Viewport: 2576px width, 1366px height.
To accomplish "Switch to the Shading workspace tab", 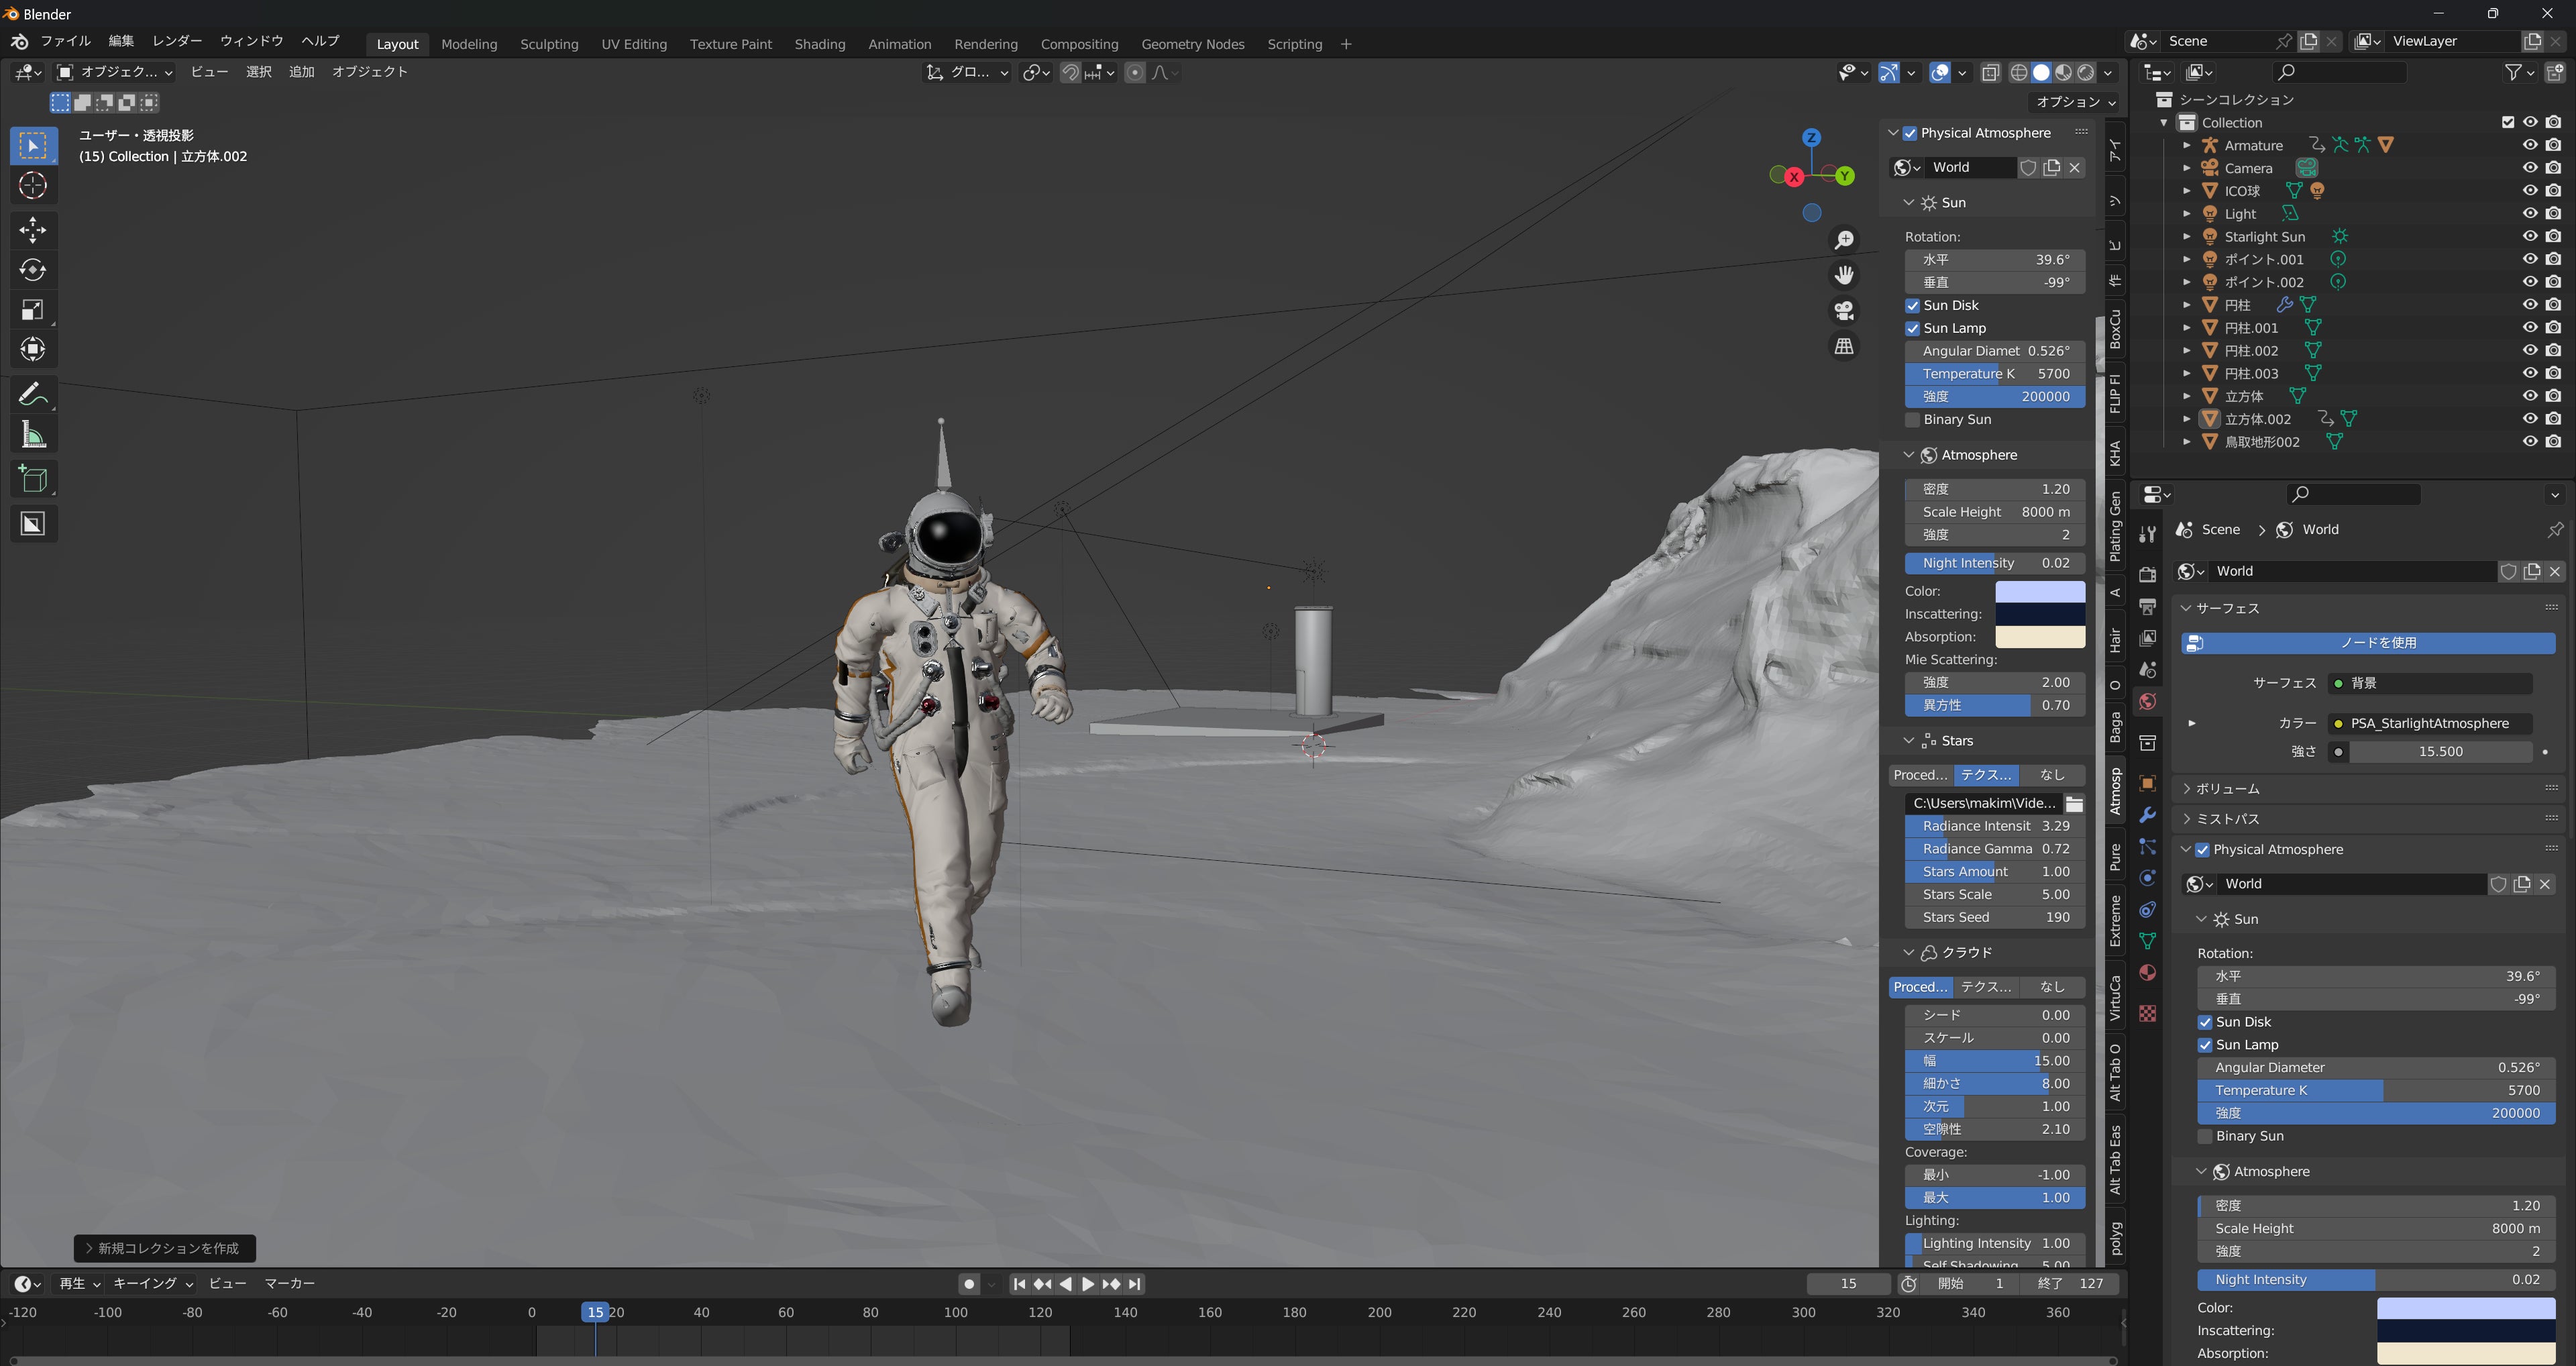I will point(819,44).
